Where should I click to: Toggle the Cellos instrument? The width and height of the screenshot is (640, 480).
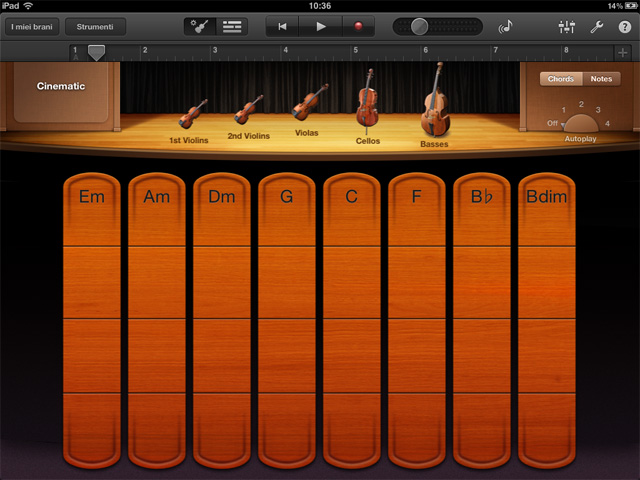367,106
